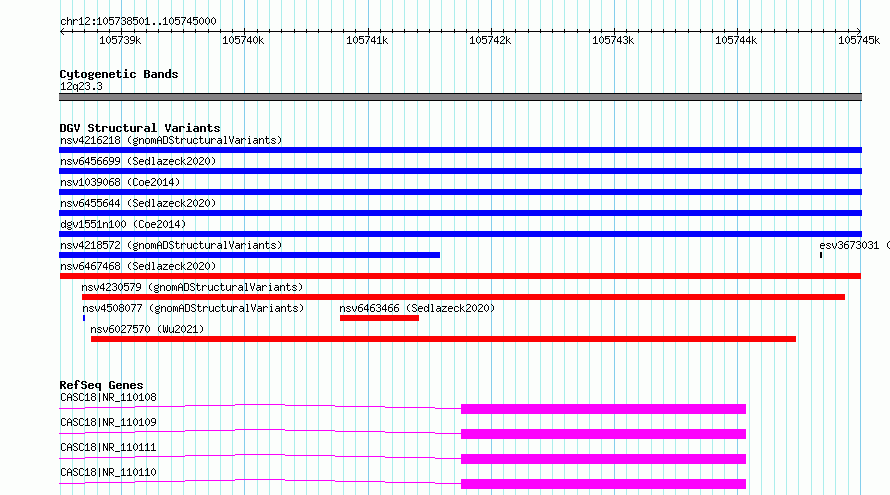This screenshot has width=890, height=495.
Task: Select the blue bar under nsv1039068
Action: [460, 192]
